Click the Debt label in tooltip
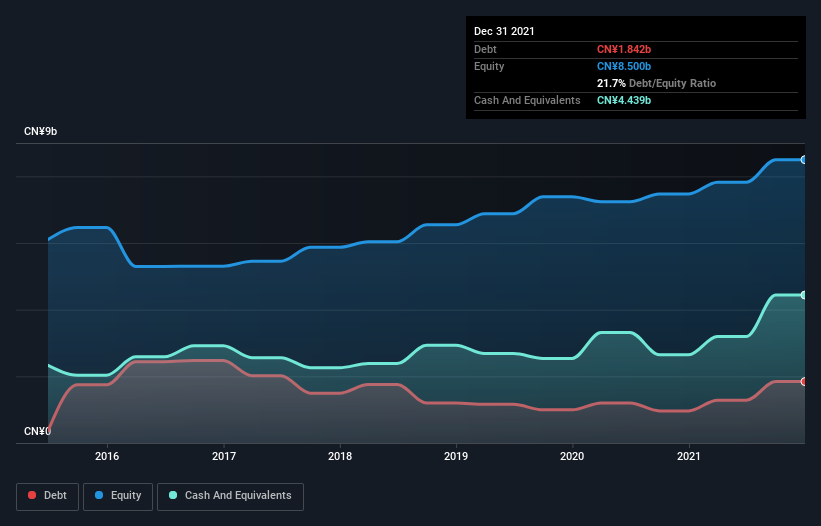This screenshot has height=526, width=821. (485, 49)
